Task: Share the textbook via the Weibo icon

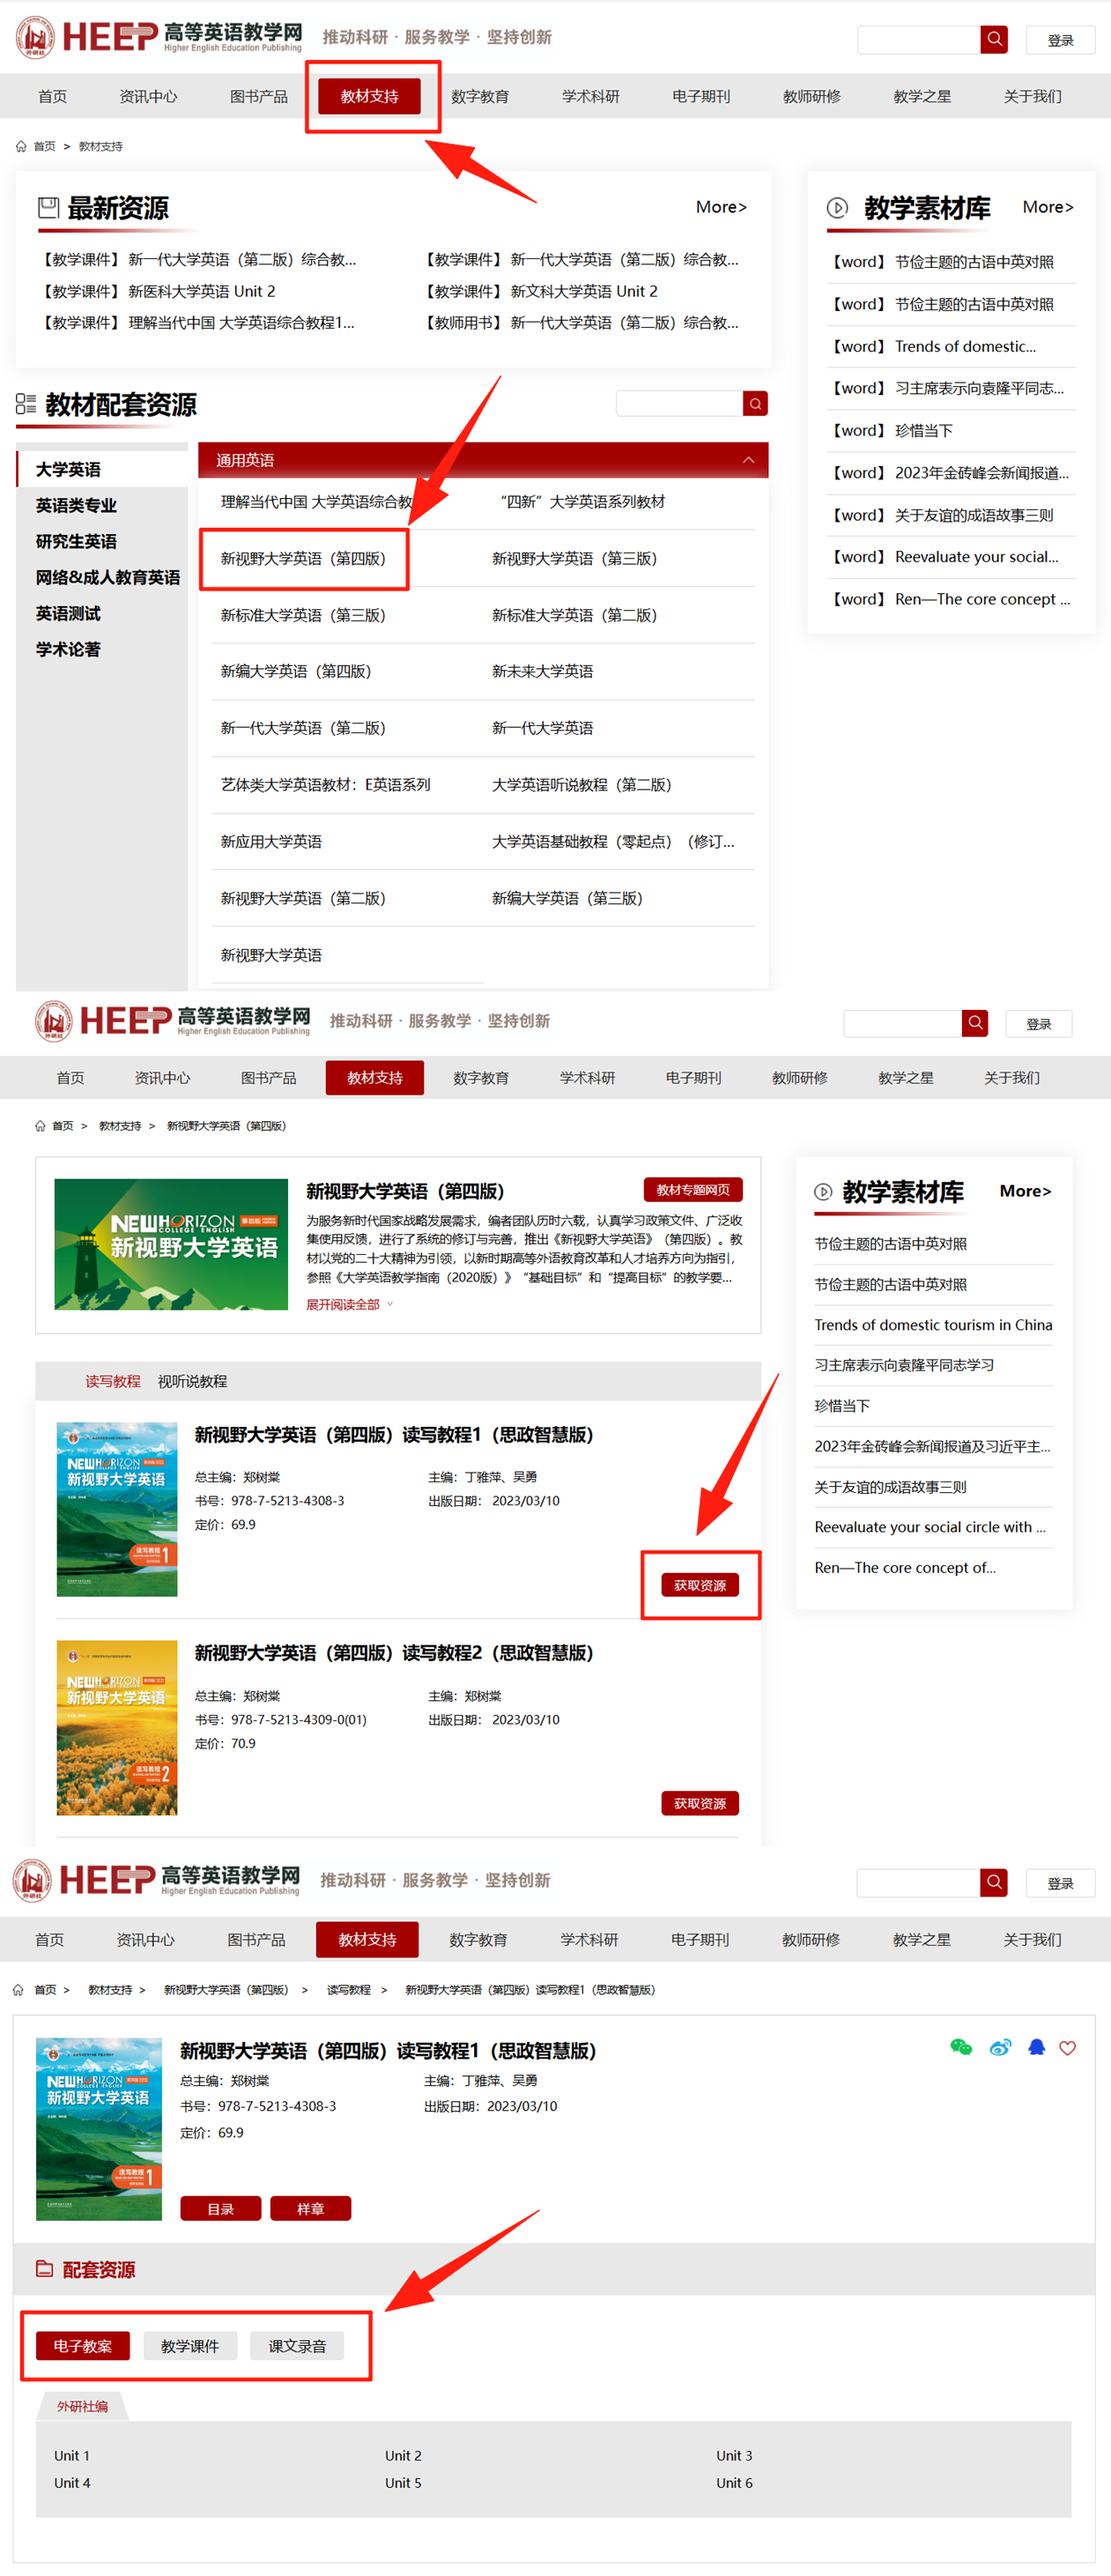Action: click(x=999, y=2047)
